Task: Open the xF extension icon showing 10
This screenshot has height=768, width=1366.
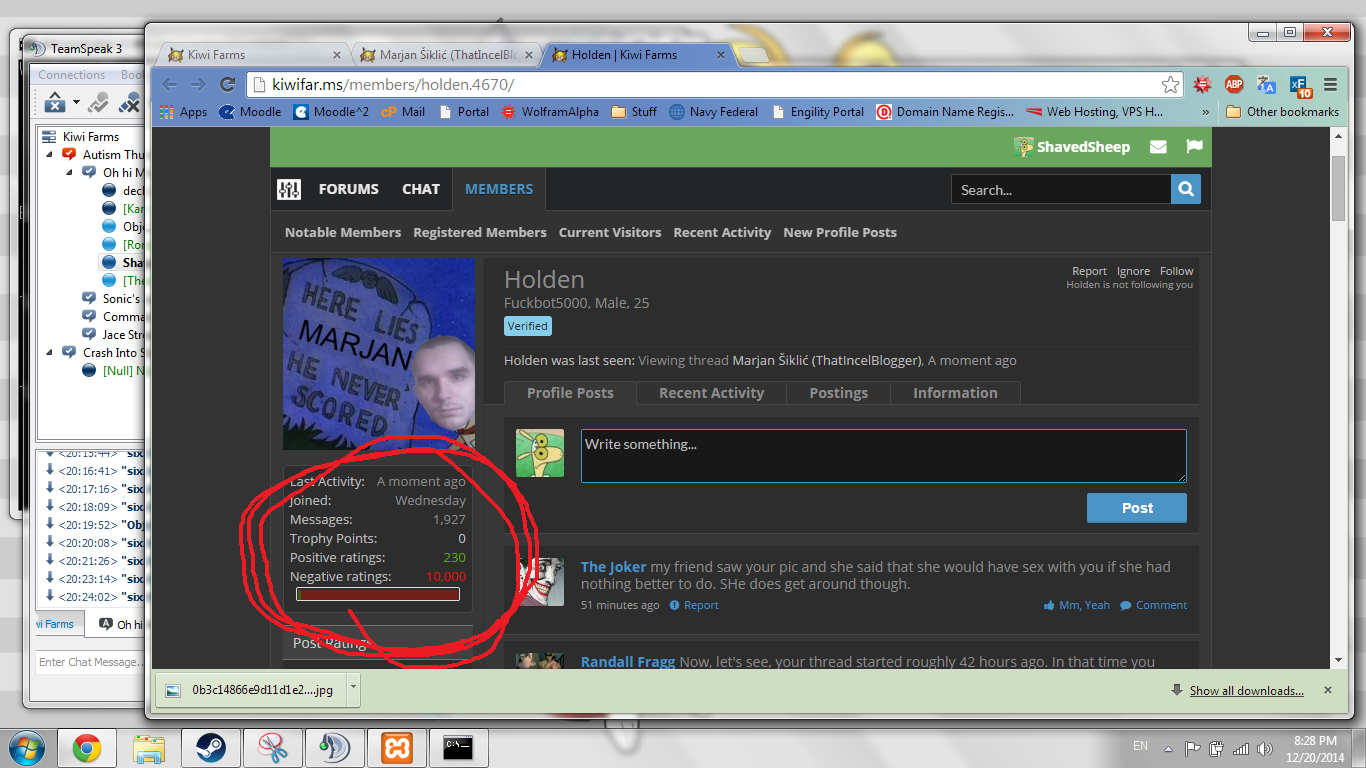Action: tap(1300, 86)
